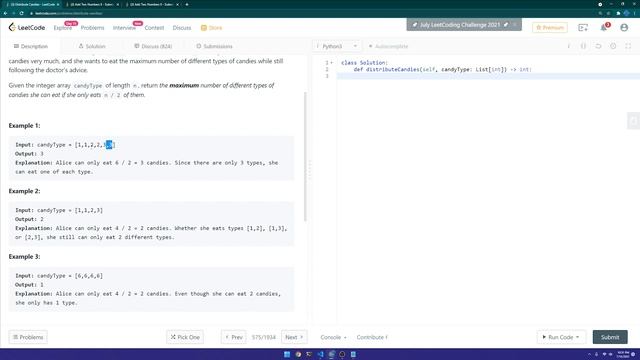This screenshot has height=360, width=640.
Task: Click the taskbar clock
Action: click(623, 354)
